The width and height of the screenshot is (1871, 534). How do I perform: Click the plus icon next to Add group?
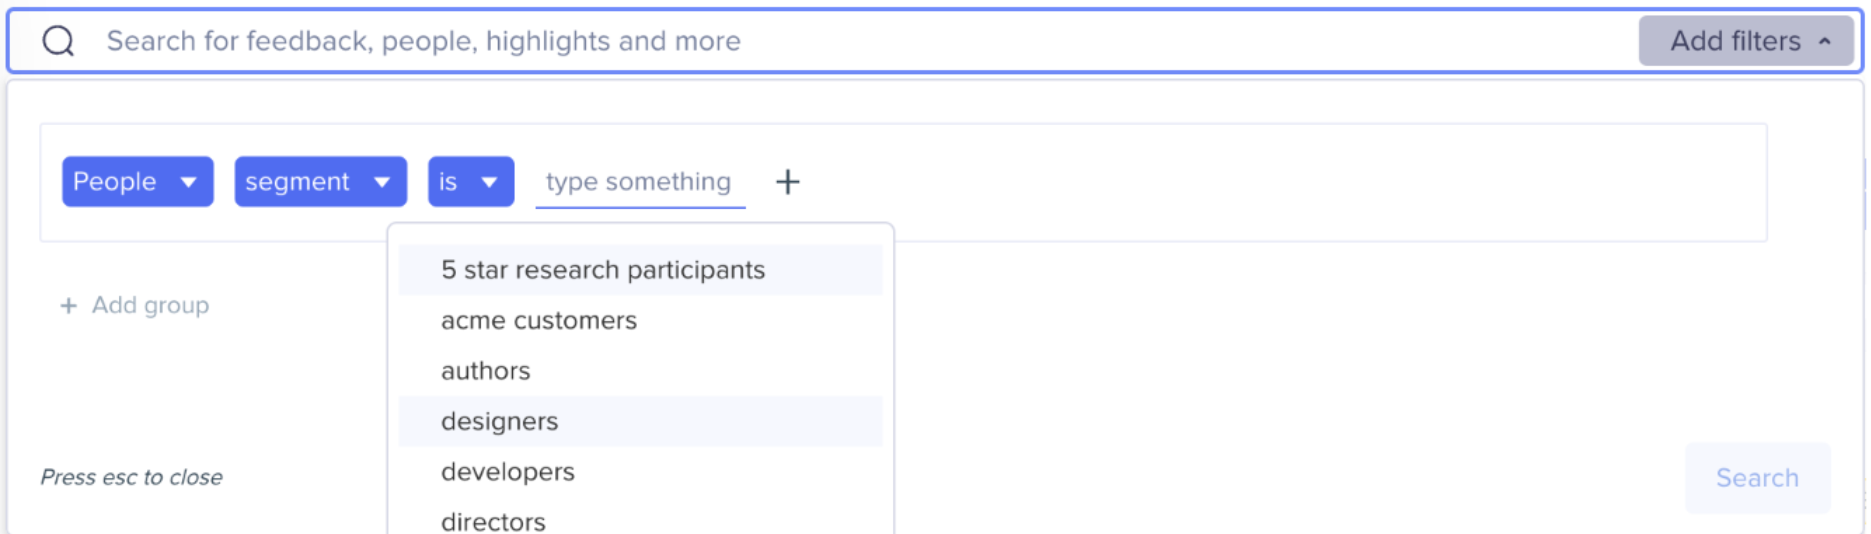(68, 306)
